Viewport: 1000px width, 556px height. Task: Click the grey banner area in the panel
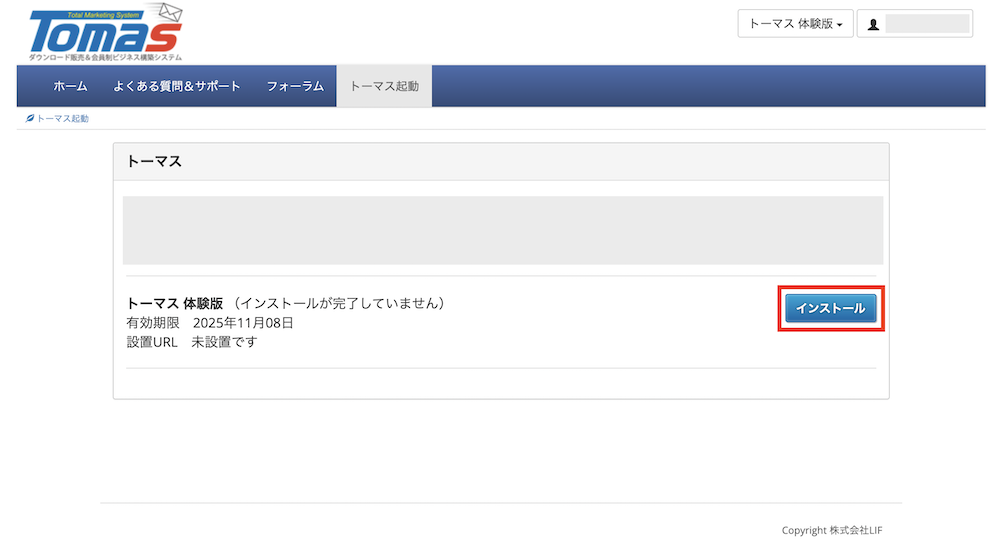click(502, 230)
